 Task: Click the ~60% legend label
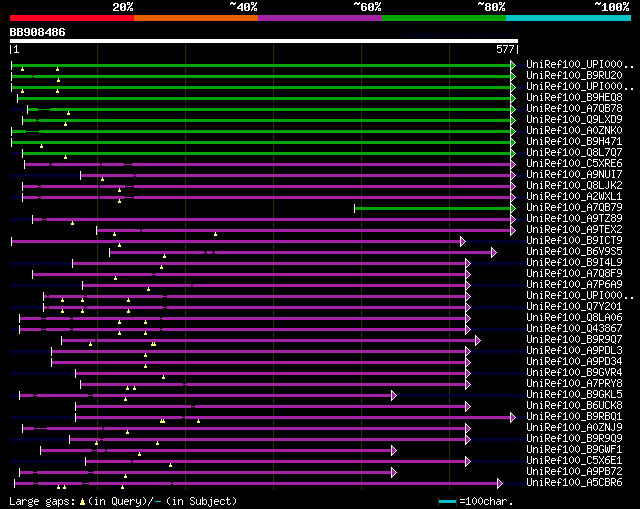click(367, 7)
